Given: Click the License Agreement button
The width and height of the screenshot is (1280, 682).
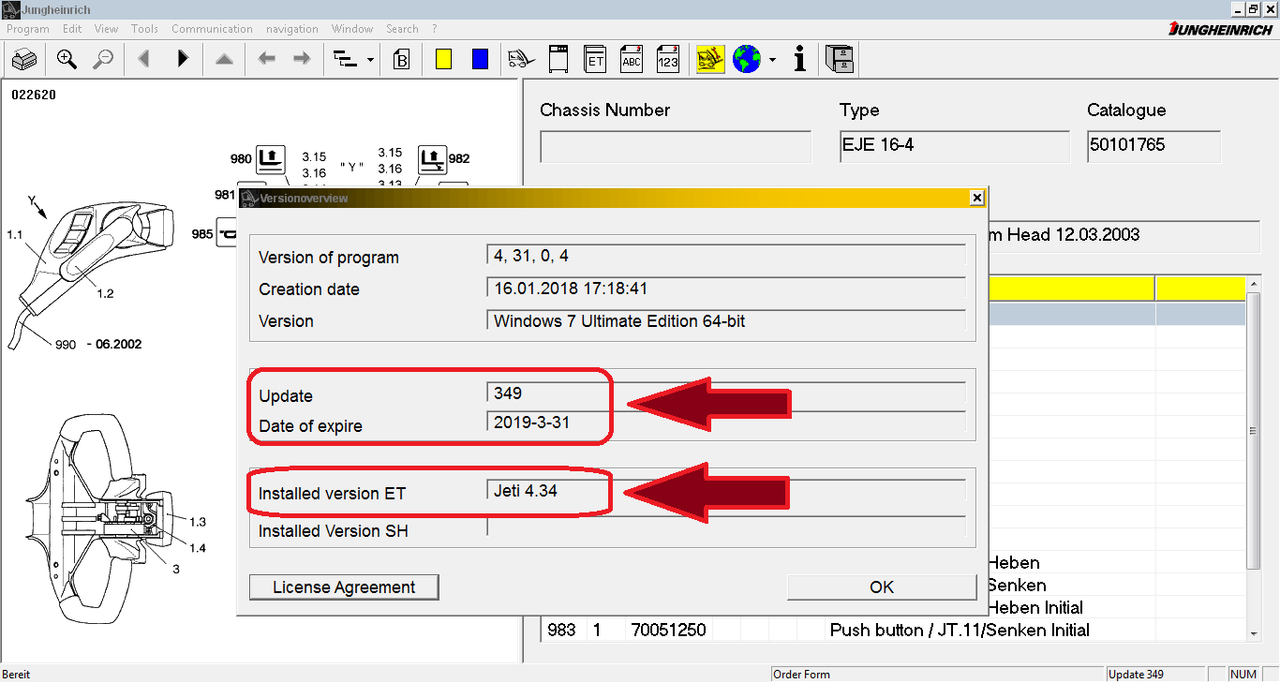Looking at the screenshot, I should point(344,587).
